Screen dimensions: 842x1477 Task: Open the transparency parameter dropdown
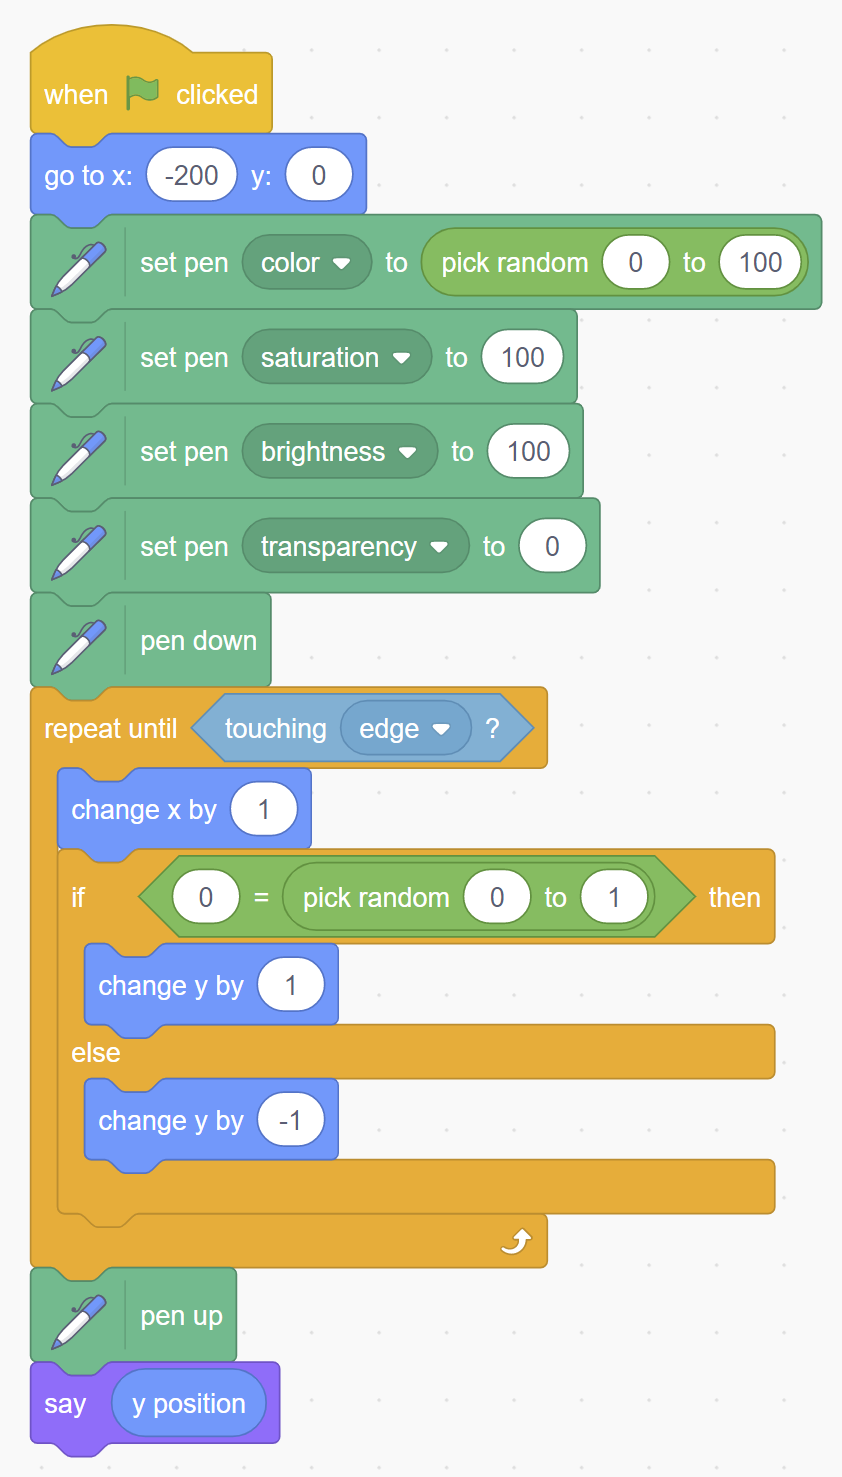tap(356, 546)
